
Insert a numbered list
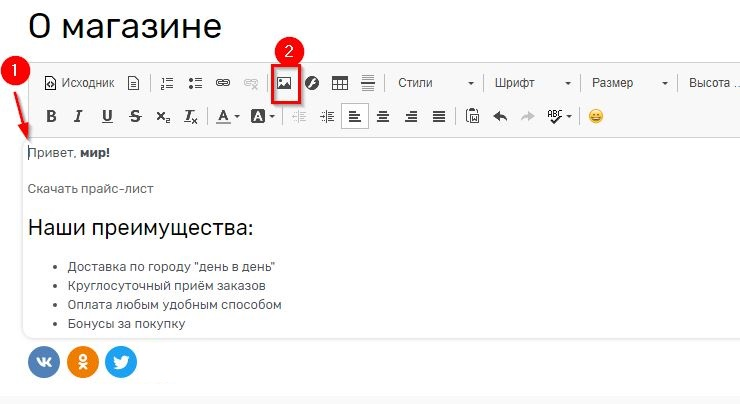click(167, 83)
